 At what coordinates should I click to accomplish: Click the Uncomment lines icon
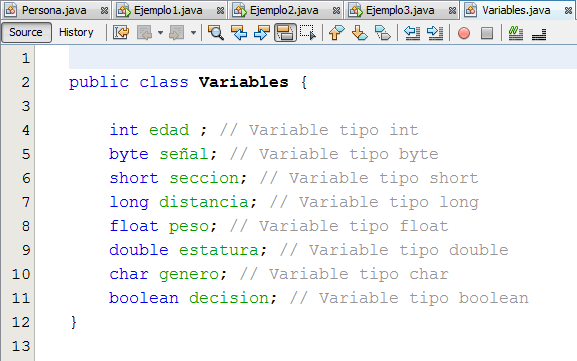click(539, 33)
